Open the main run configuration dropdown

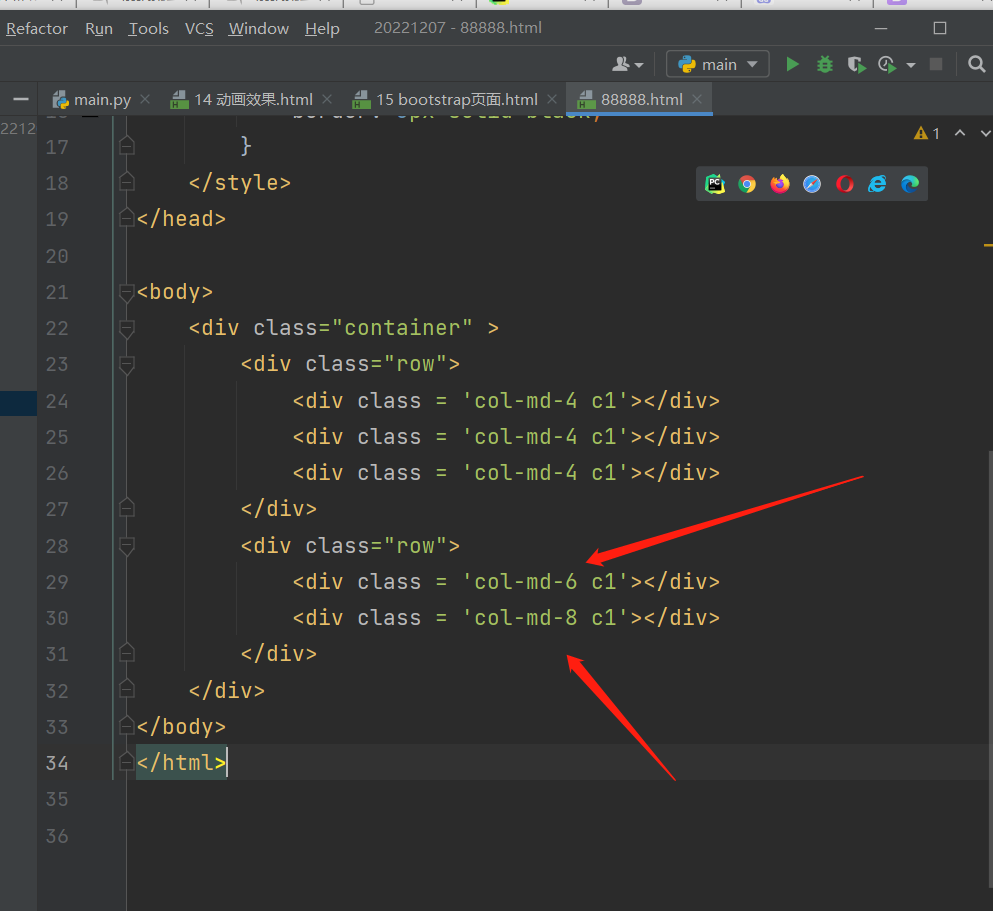coord(718,64)
